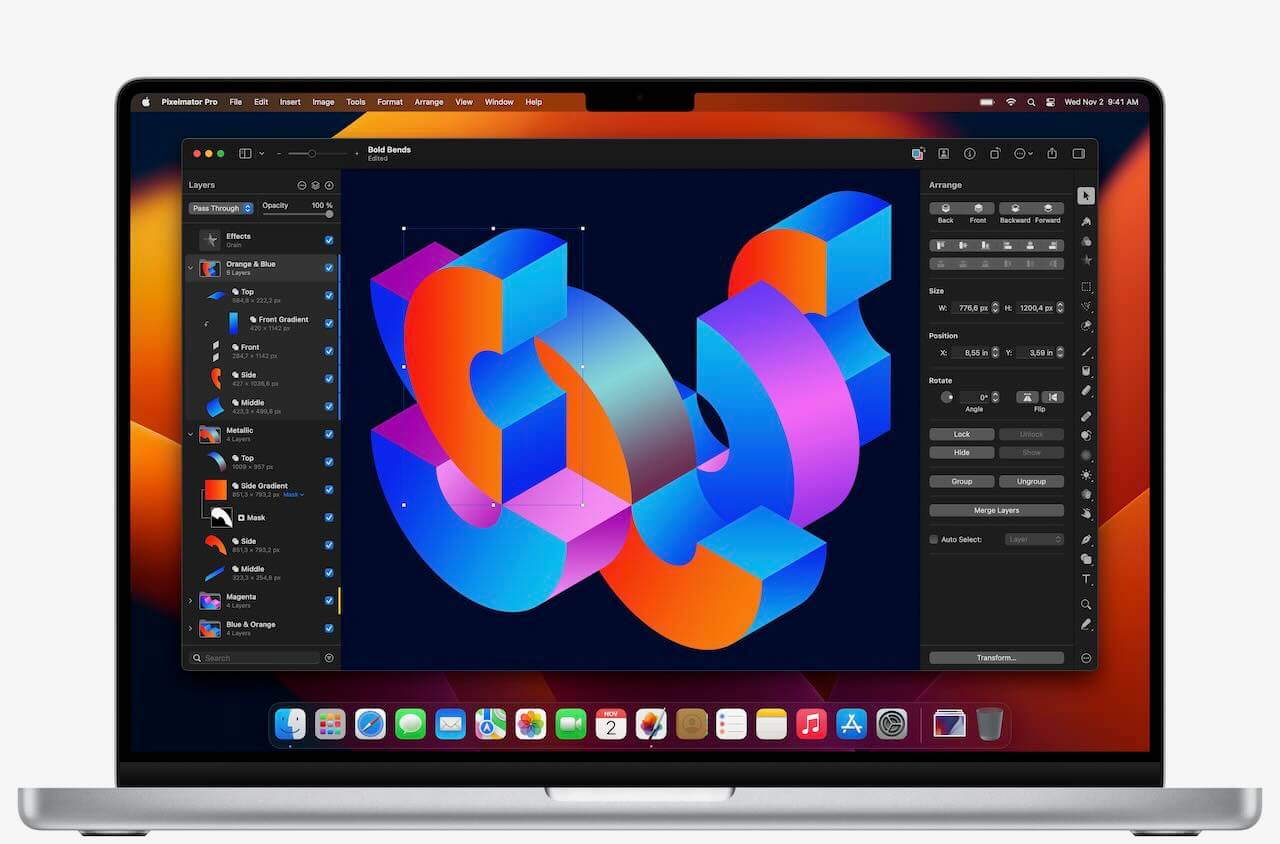Select the Zoom magnifier tool
Viewport: 1280px width, 844px height.
coord(1086,604)
